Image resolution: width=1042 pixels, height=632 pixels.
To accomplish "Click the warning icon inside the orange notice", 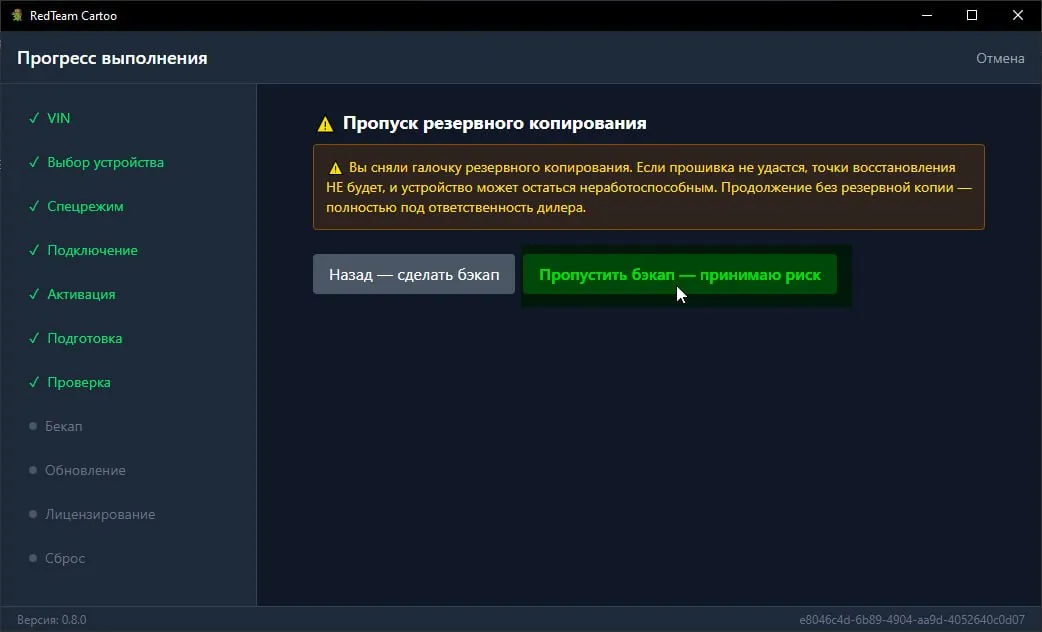I will [x=336, y=168].
